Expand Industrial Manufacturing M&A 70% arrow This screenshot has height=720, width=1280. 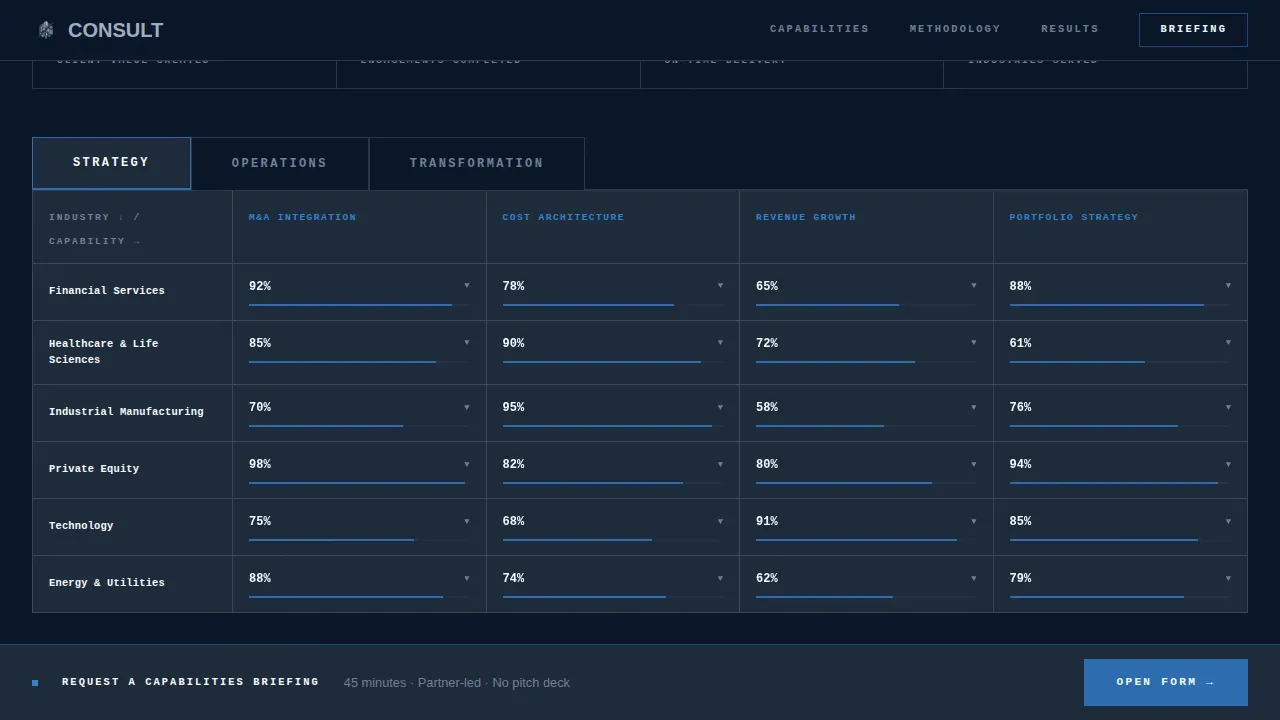click(x=466, y=407)
